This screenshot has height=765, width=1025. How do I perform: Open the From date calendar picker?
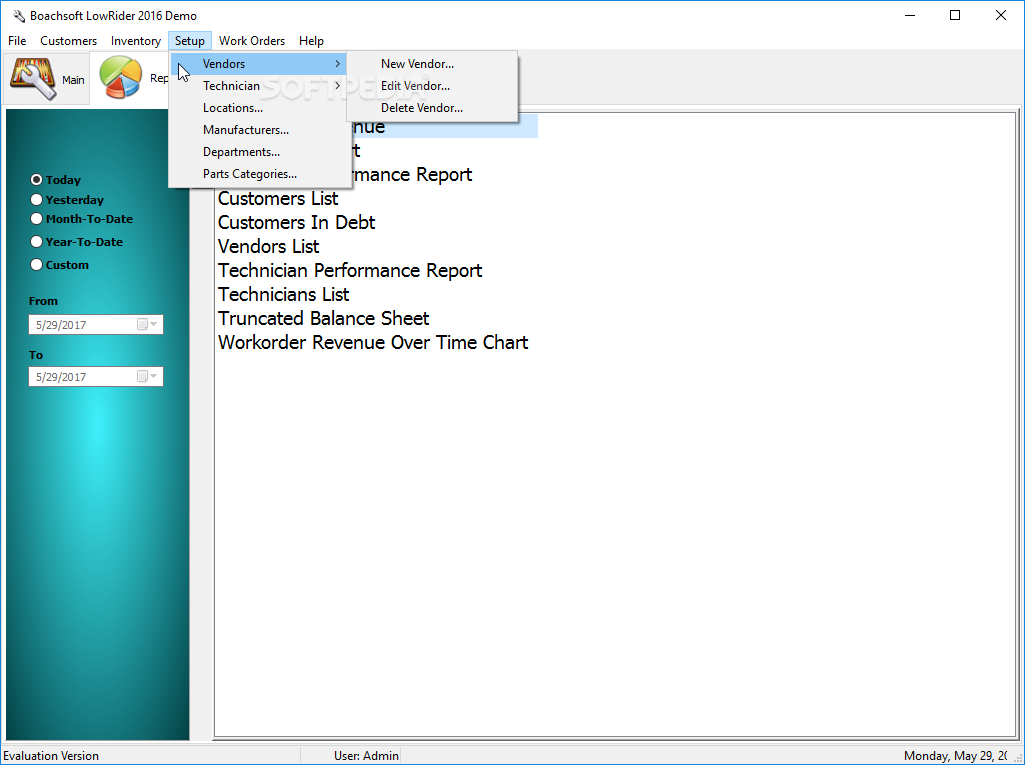(x=147, y=324)
